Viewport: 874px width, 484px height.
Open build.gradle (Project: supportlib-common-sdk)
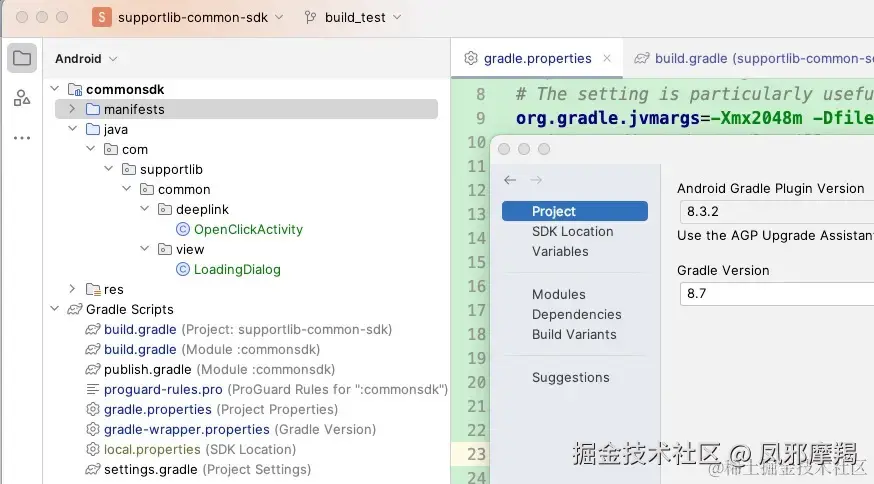tap(248, 330)
